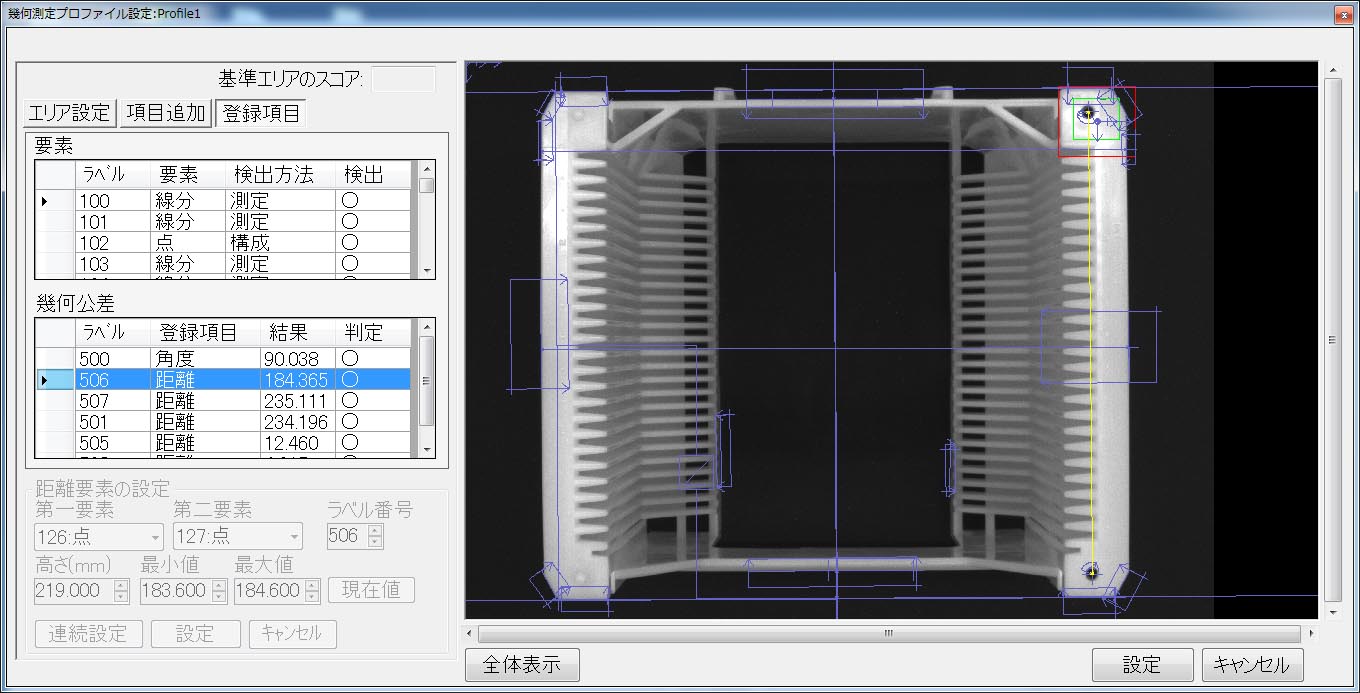Select the 登録項目 tab
This screenshot has height=693, width=1360.
click(261, 113)
